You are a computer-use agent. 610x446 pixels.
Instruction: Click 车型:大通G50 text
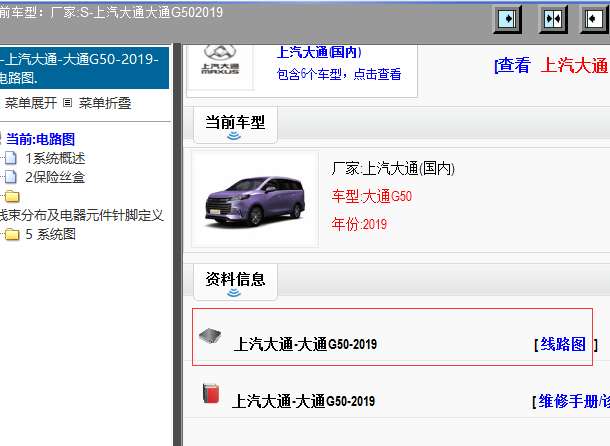[372, 197]
